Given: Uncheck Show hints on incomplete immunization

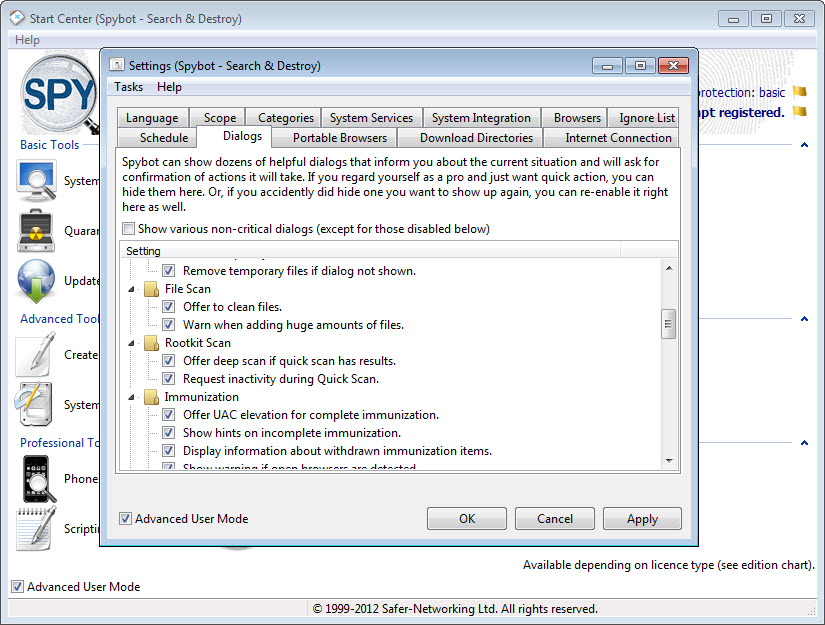Looking at the screenshot, I should tap(168, 433).
